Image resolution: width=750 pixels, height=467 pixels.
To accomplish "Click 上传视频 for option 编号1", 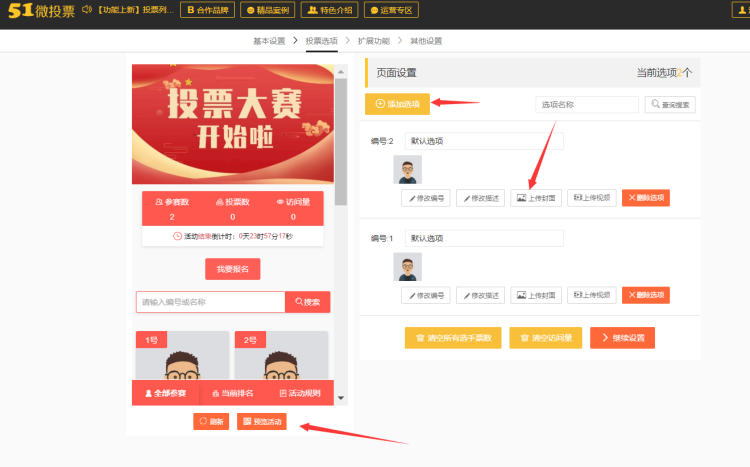I will click(592, 295).
